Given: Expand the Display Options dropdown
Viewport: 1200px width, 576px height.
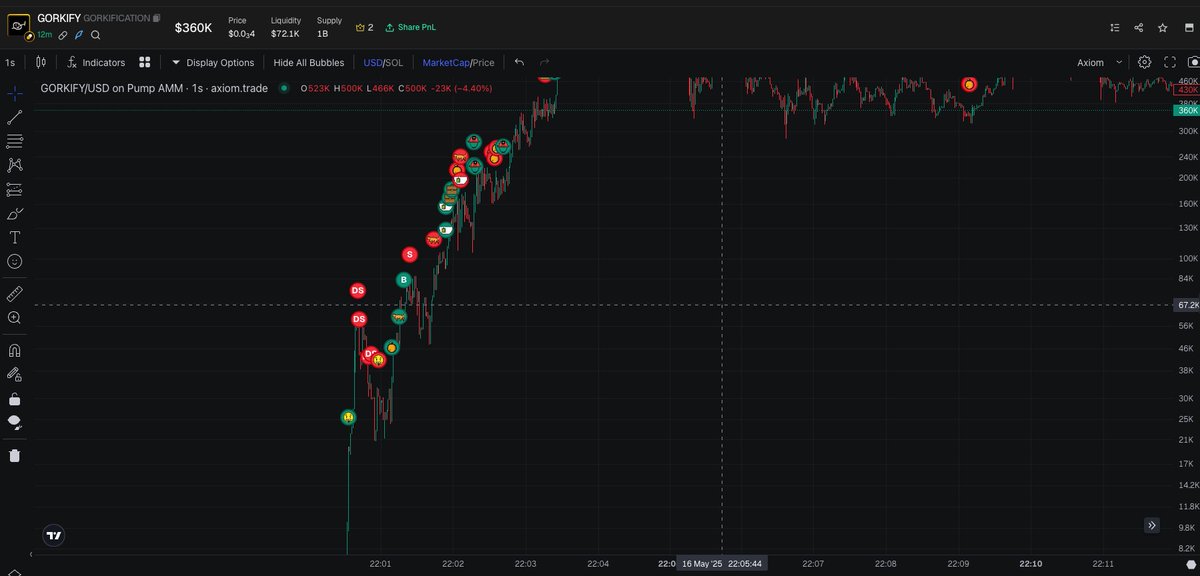Looking at the screenshot, I should tap(213, 62).
